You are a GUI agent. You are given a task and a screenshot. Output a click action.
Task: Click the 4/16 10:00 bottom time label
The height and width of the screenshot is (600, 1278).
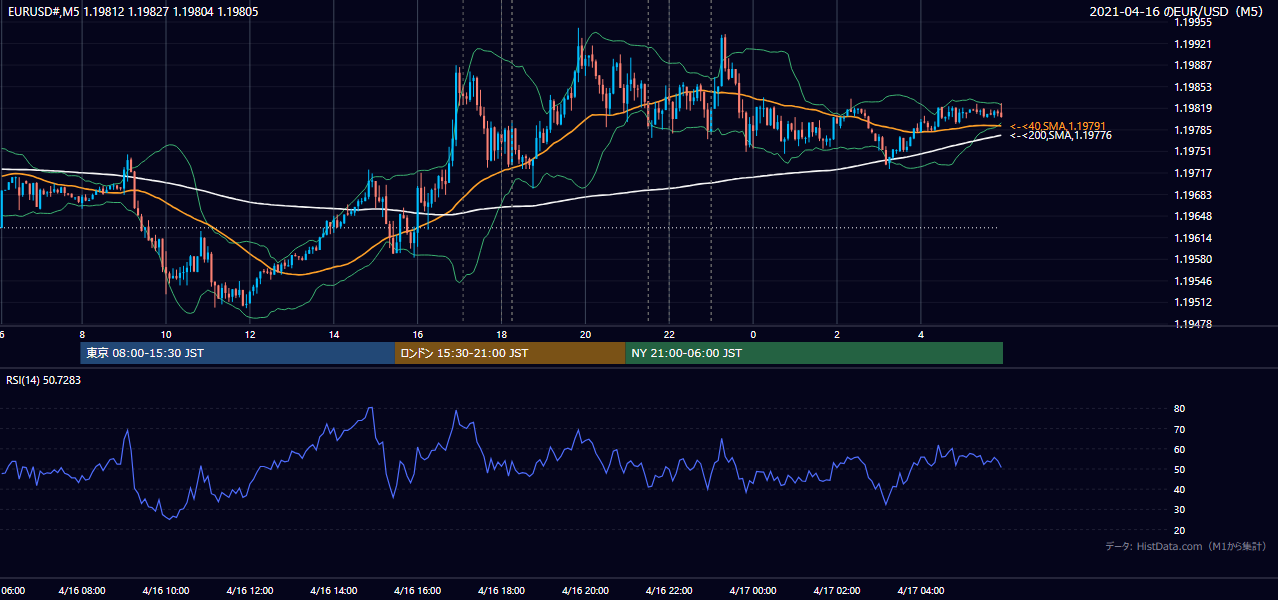(x=165, y=591)
